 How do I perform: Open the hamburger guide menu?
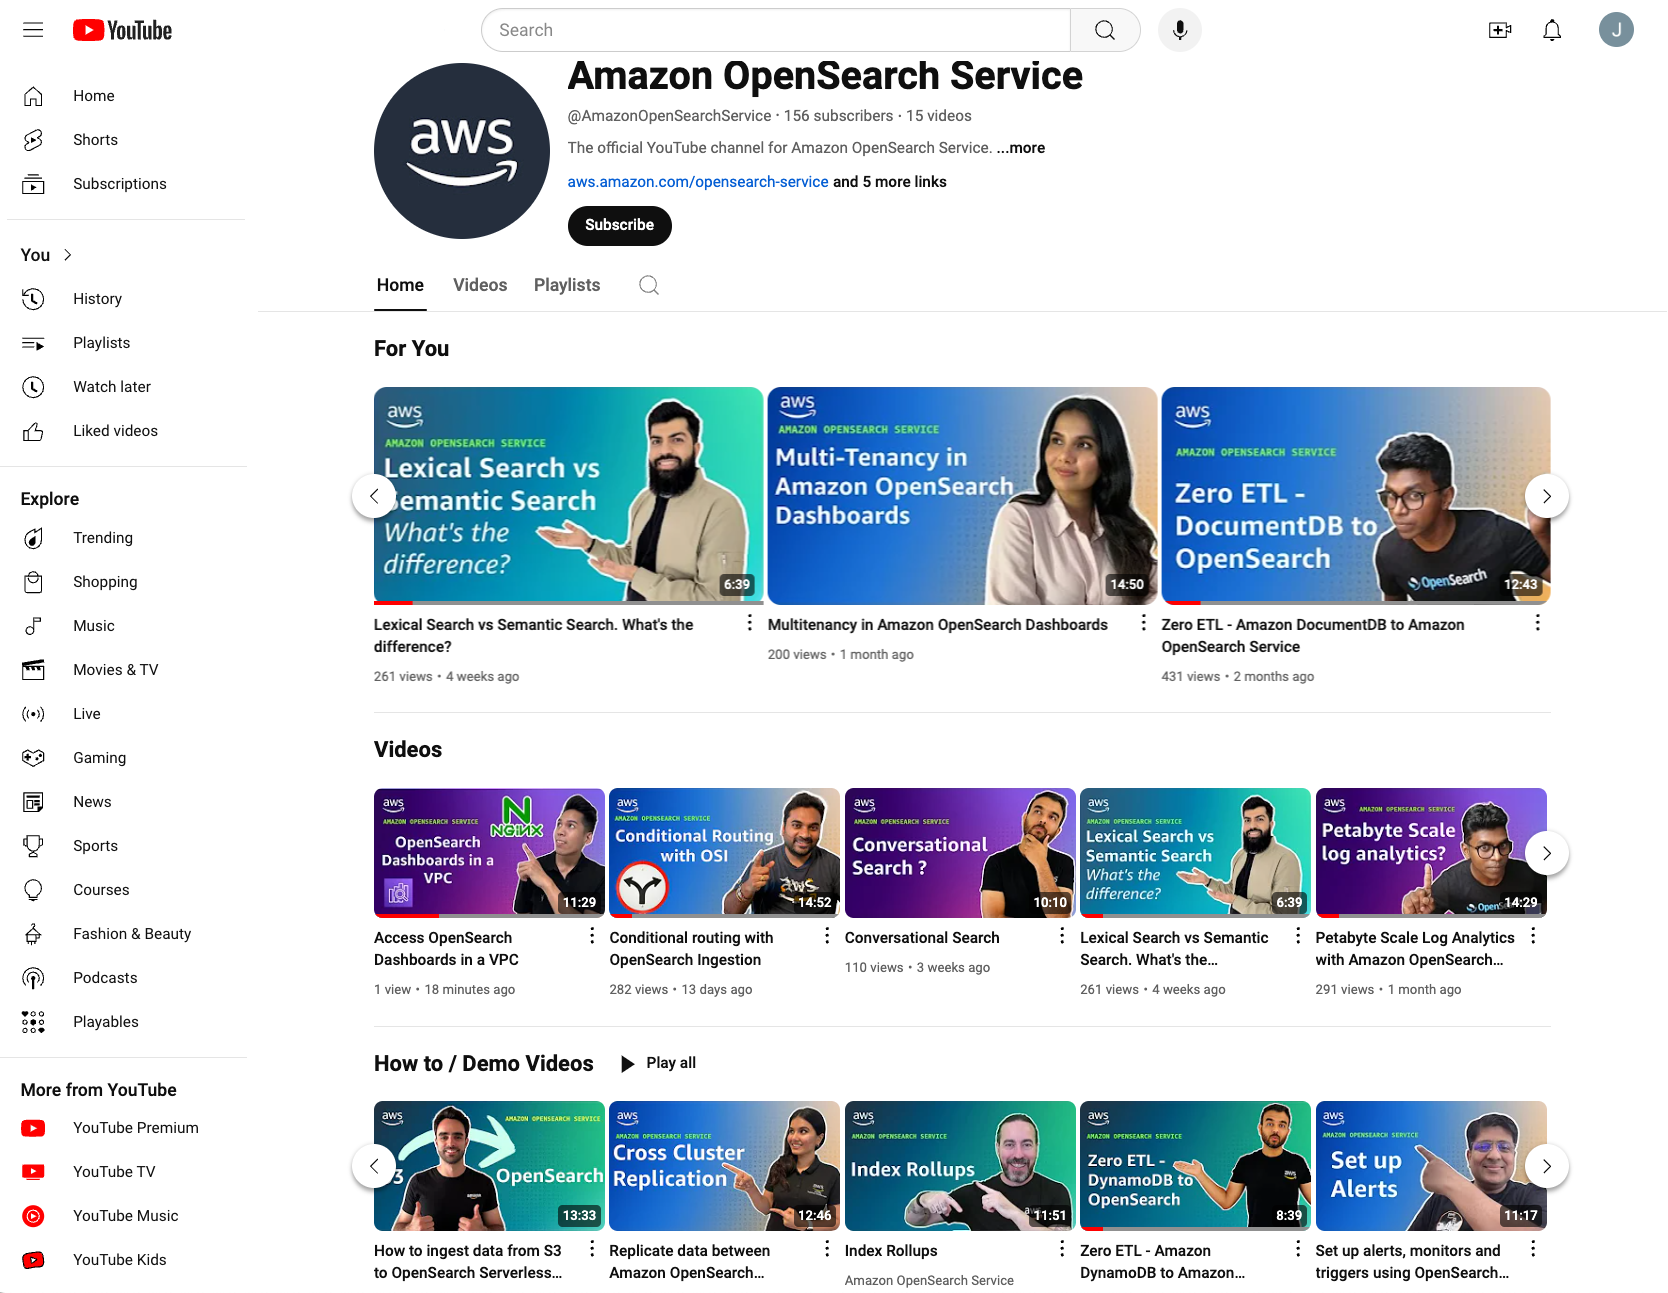coord(33,30)
